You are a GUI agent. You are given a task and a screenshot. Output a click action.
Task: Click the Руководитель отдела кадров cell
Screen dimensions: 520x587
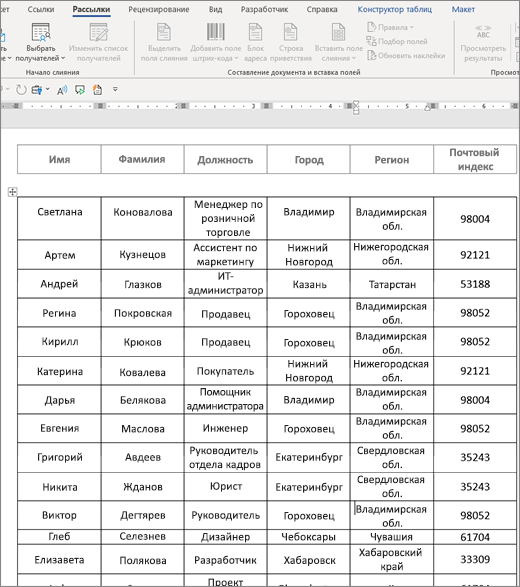coord(225,457)
